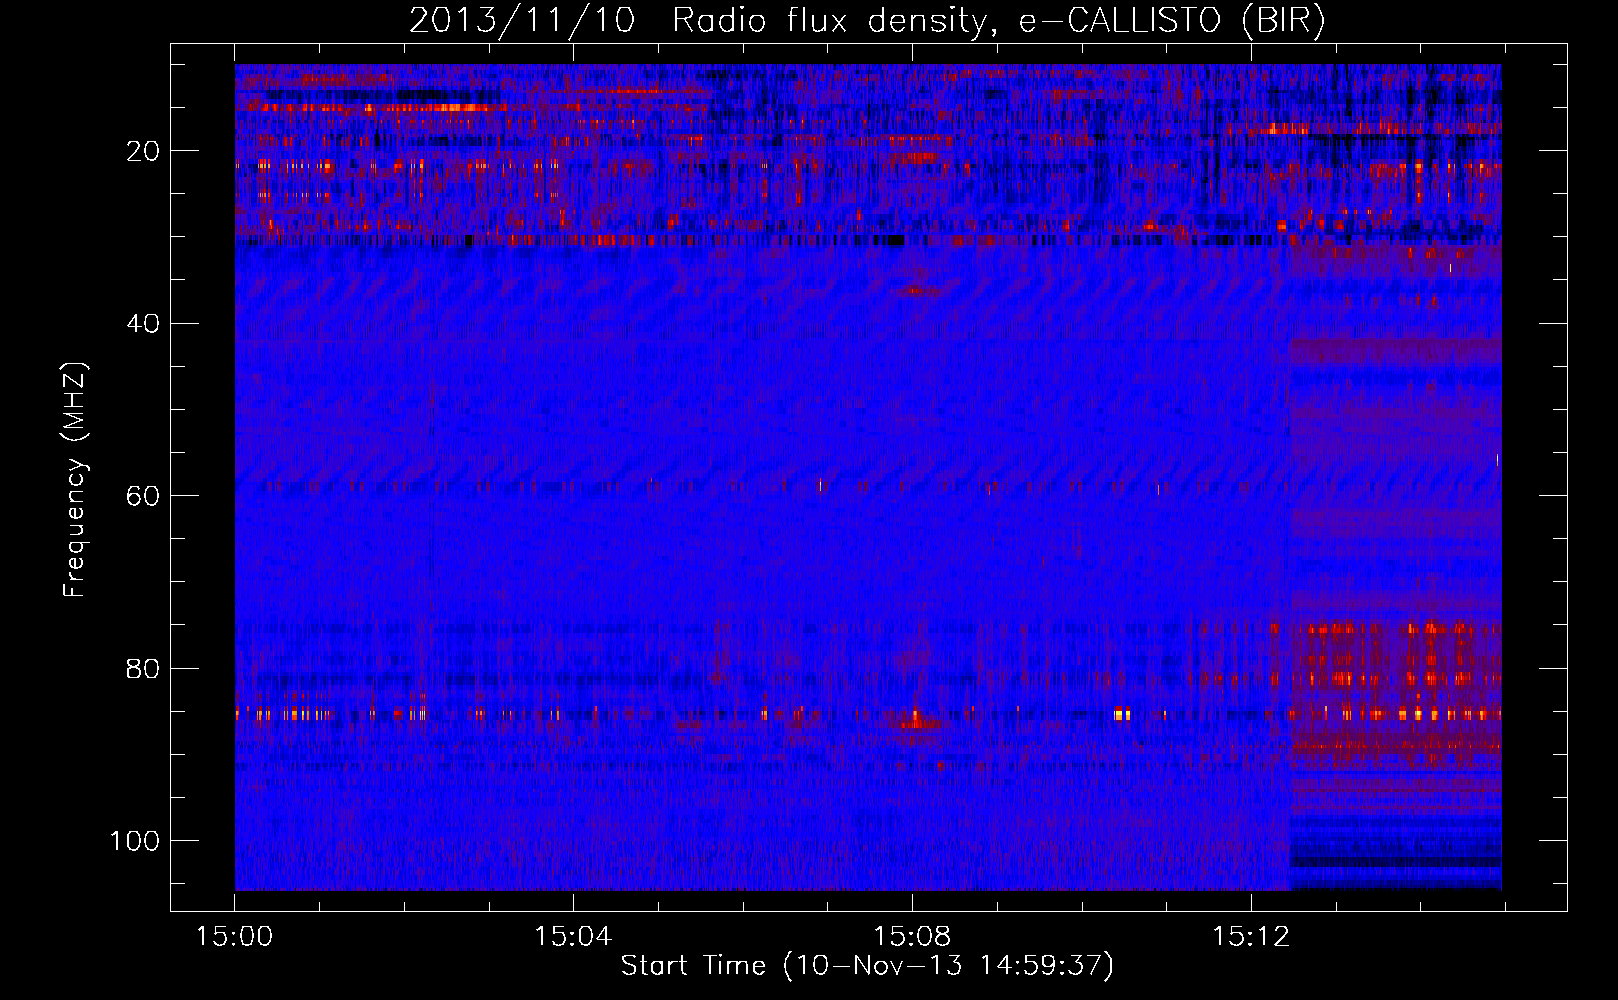Click the 'Frequency (MHZ)' y-axis label

(x=75, y=479)
